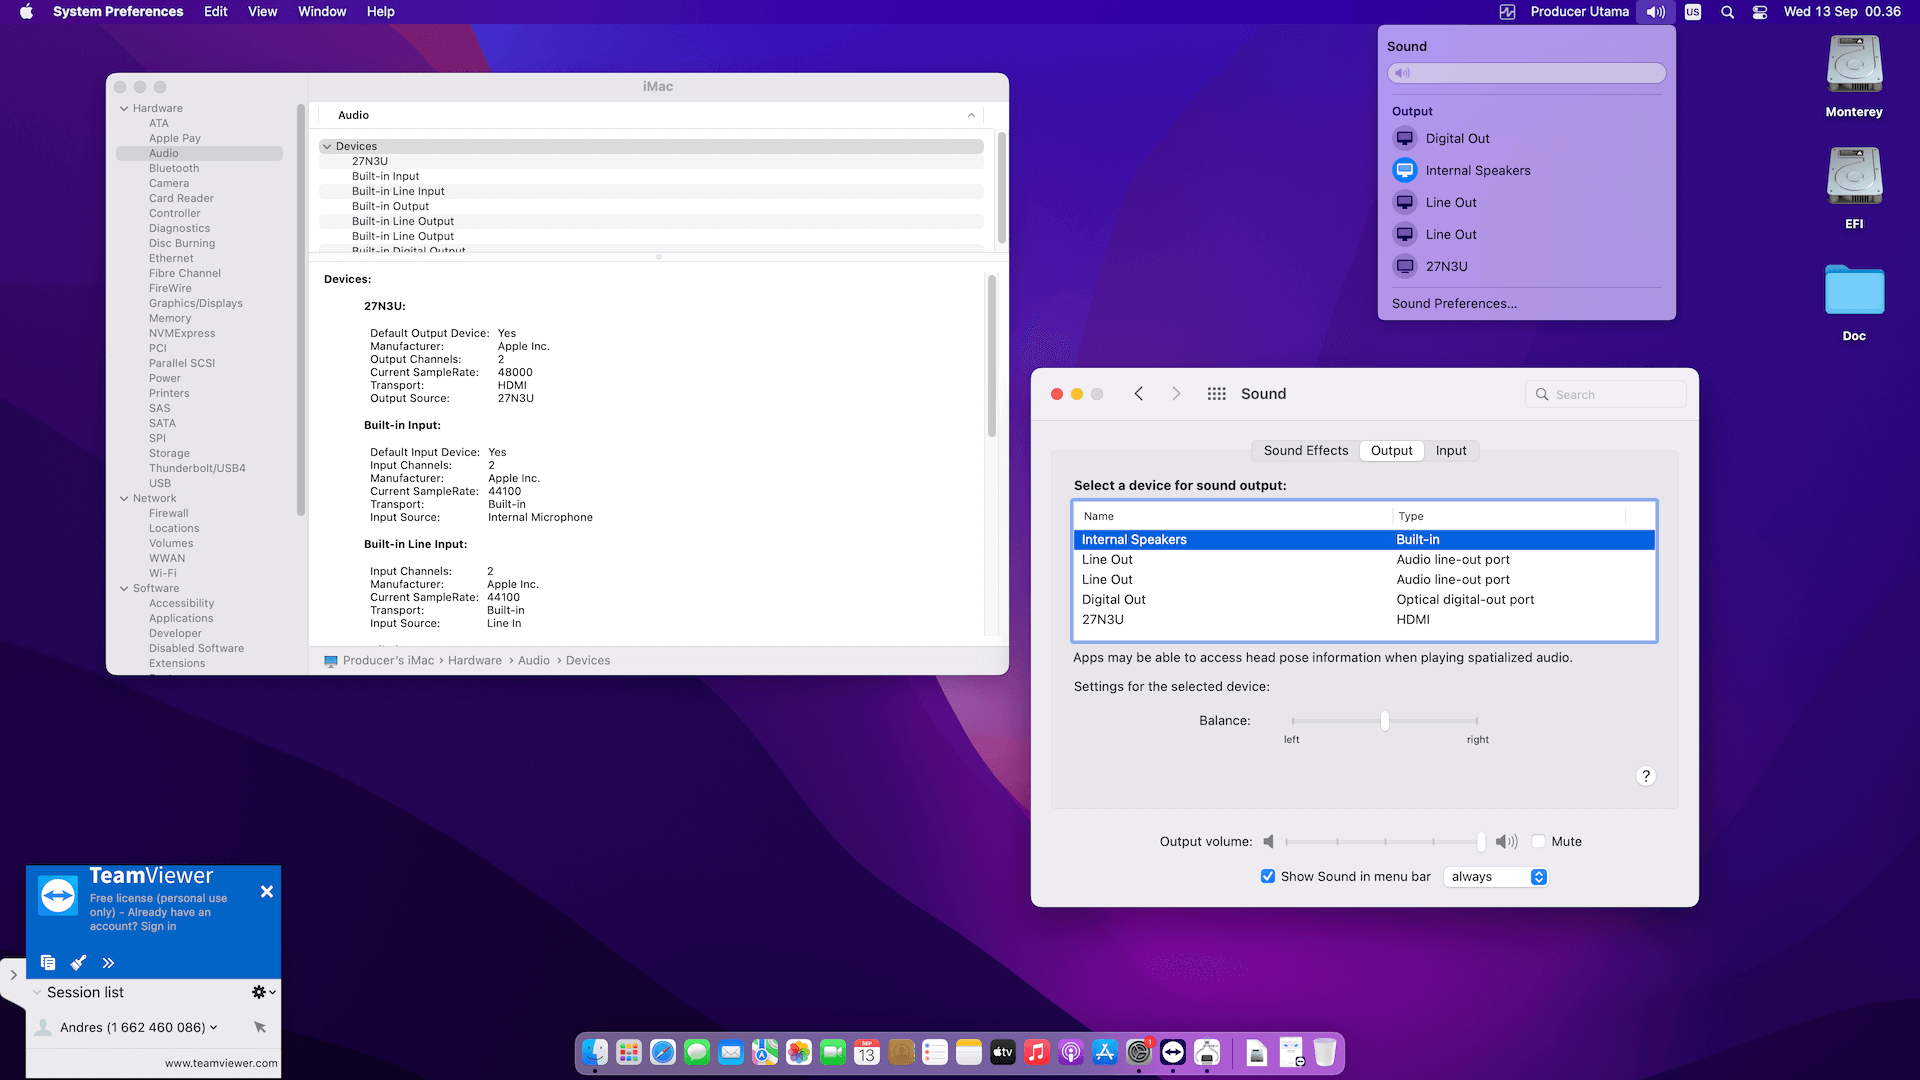
Task: Adjust the Balance slider thumb
Action: pos(1385,721)
